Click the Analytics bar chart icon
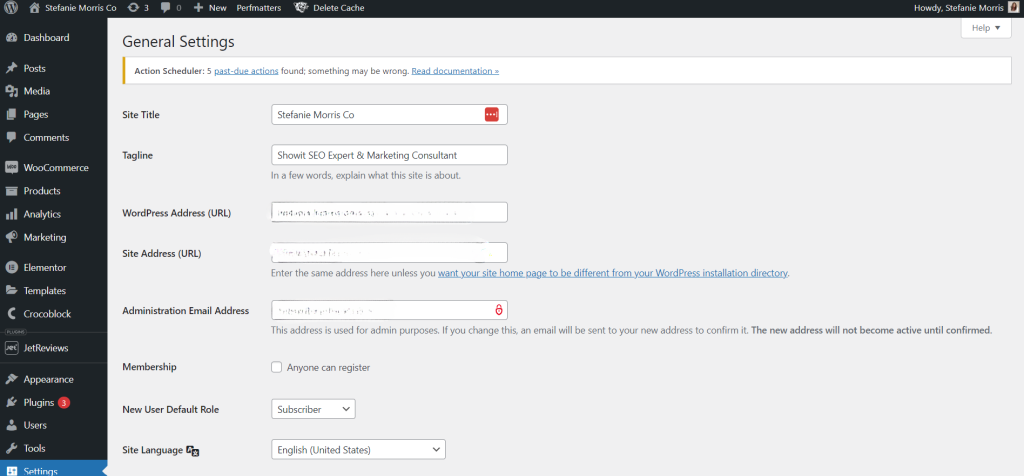The width and height of the screenshot is (1024, 476). [x=11, y=214]
